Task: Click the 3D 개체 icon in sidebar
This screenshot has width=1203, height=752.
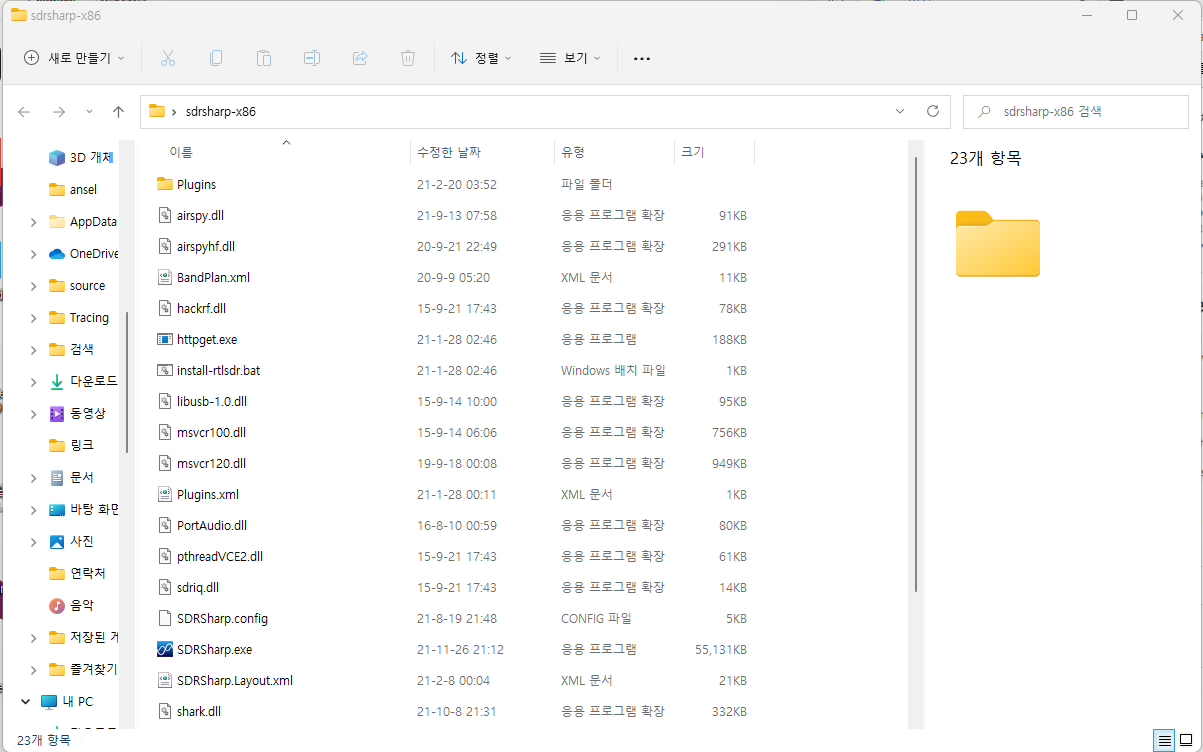Action: [57, 157]
